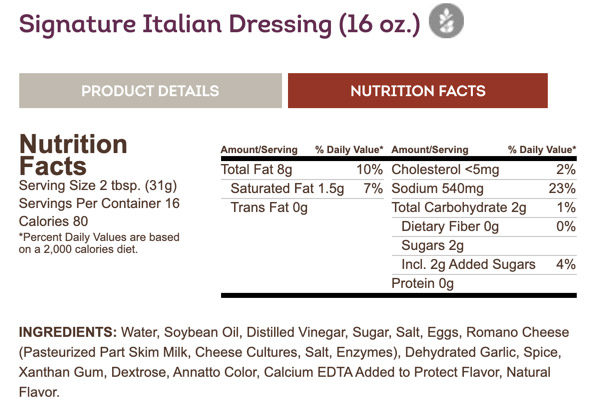Click the Cholesterol <5mg row

tap(484, 169)
